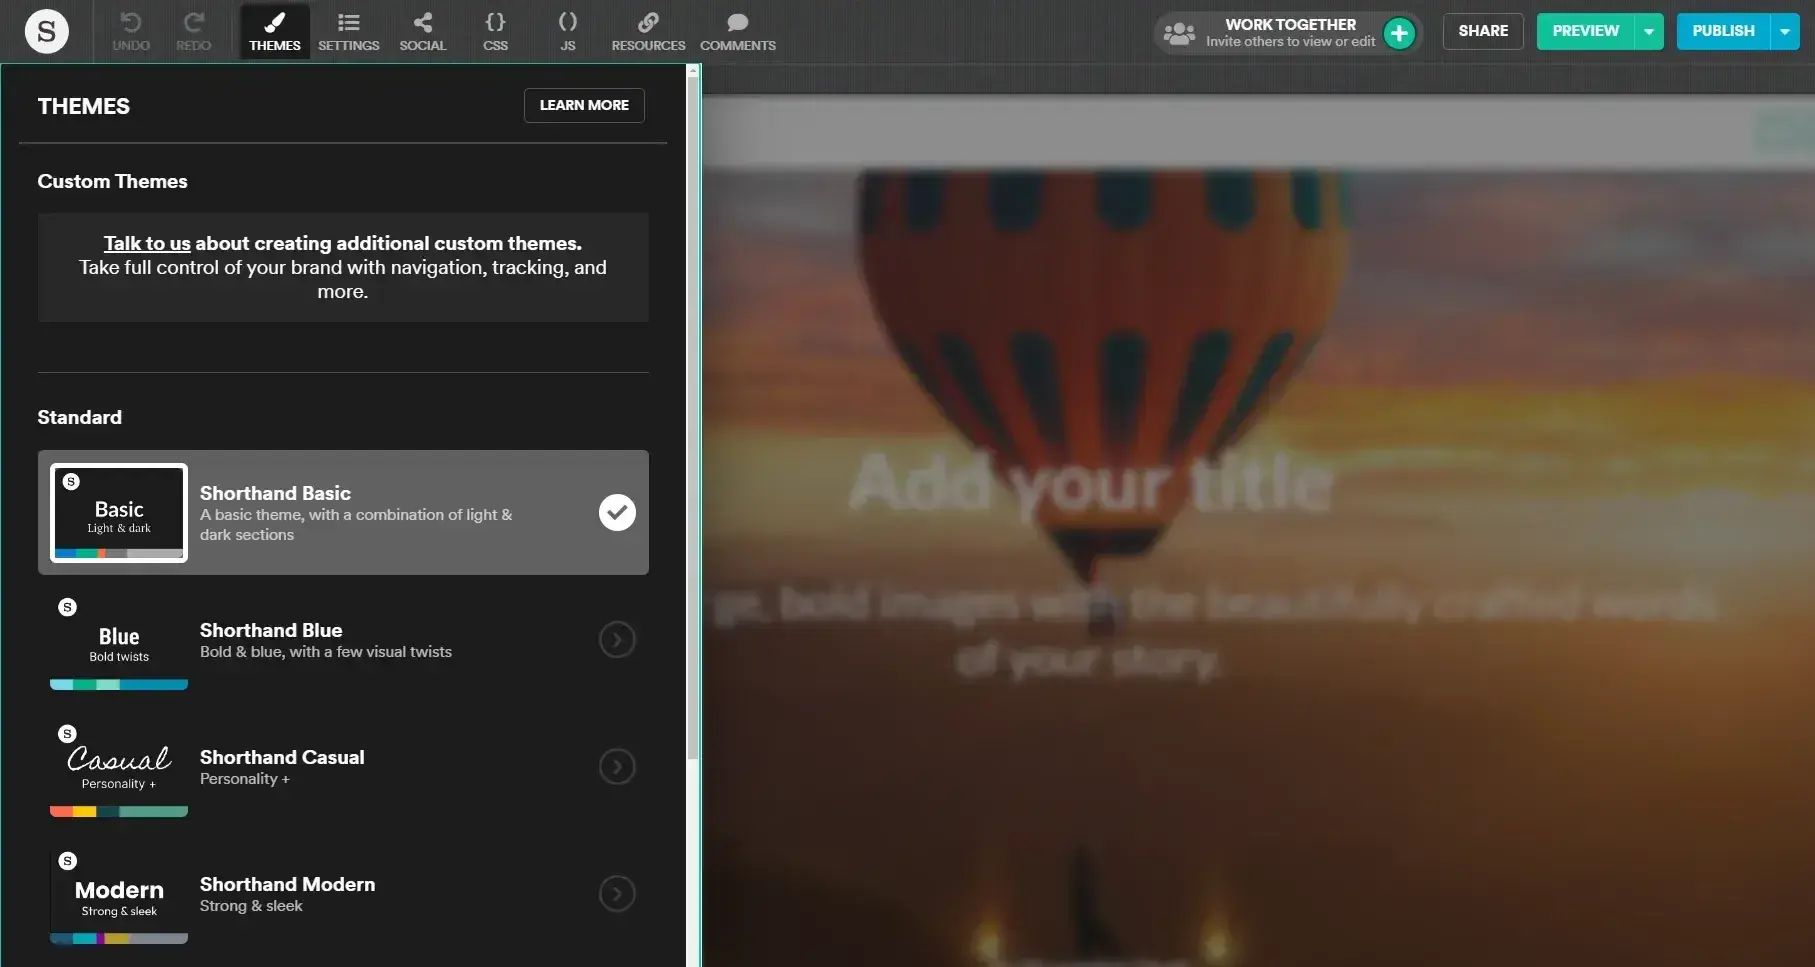
Task: Click the Preview button
Action: click(x=1585, y=31)
